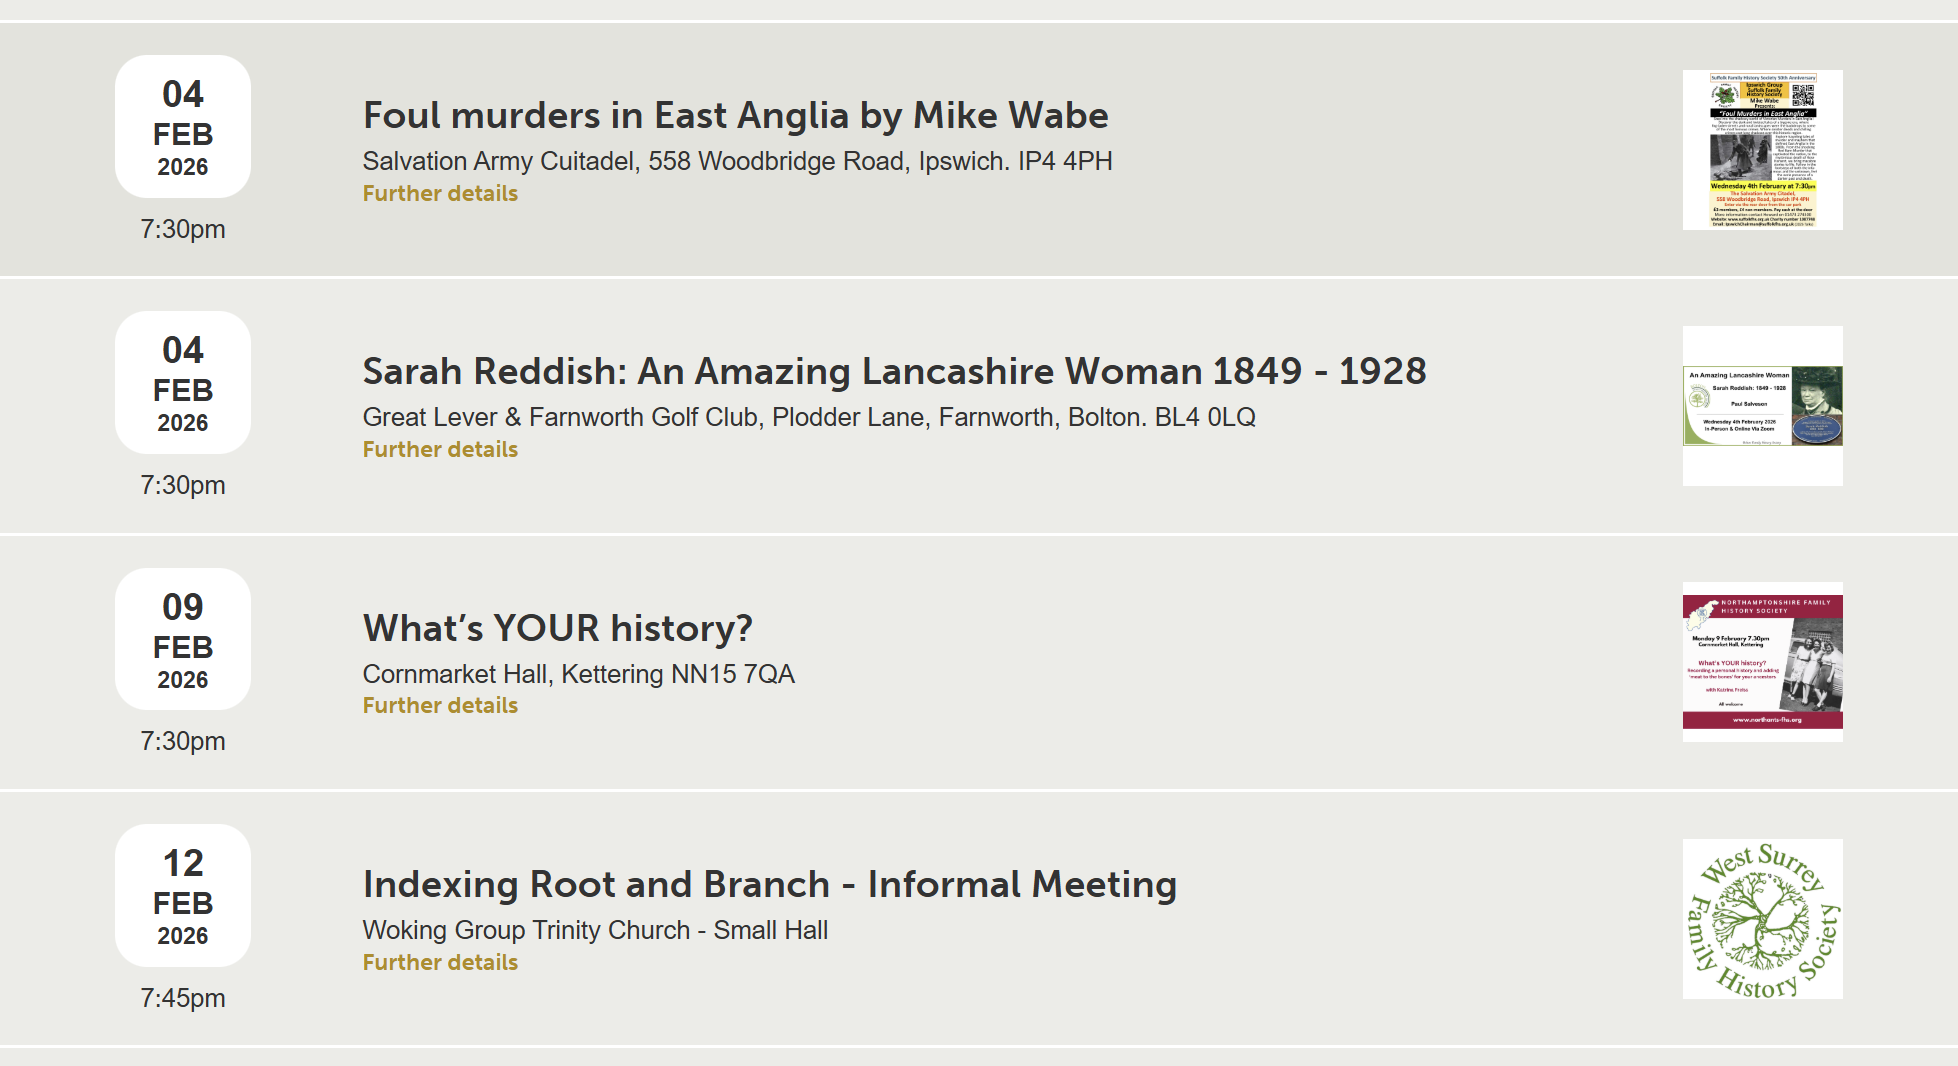Click the Cornmarket Hall, Kettering address text
This screenshot has width=1958, height=1066.
click(578, 674)
